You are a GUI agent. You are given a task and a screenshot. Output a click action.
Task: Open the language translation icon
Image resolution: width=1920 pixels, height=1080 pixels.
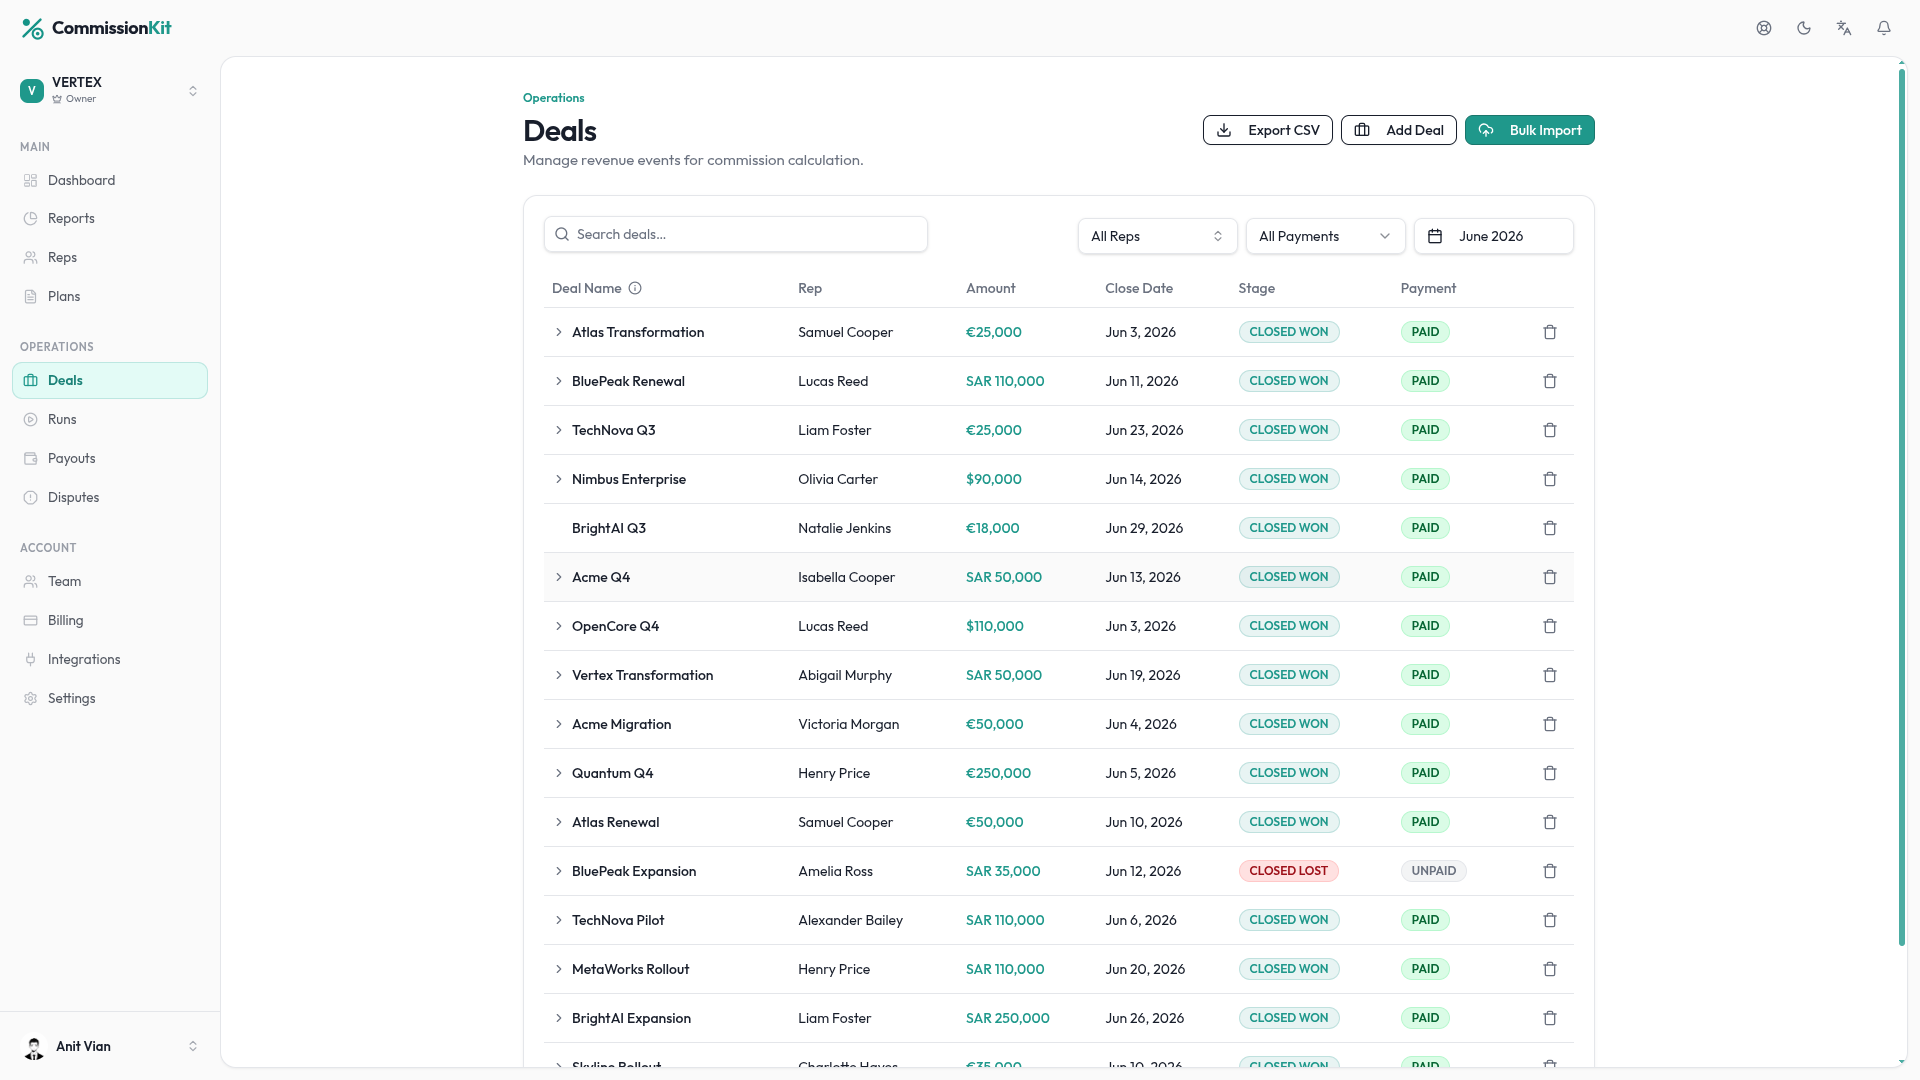[x=1844, y=28]
